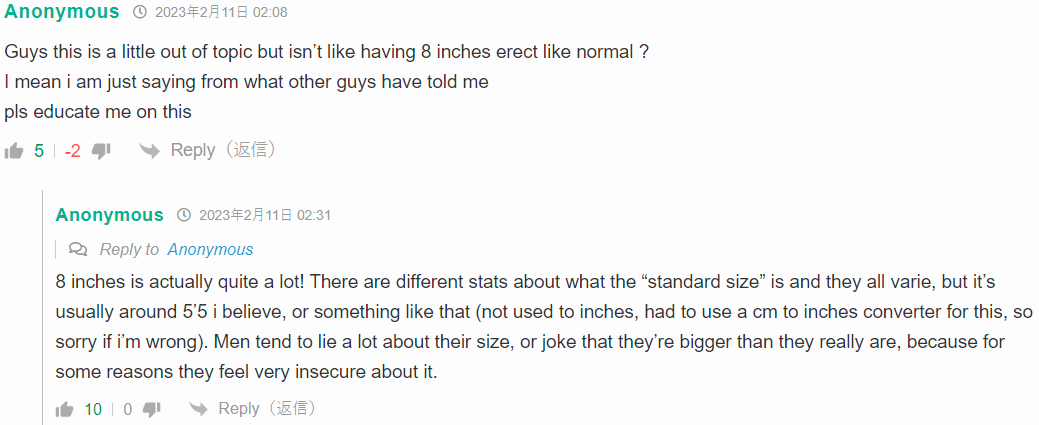Open Reply (返信) link under the top comment

(x=223, y=151)
